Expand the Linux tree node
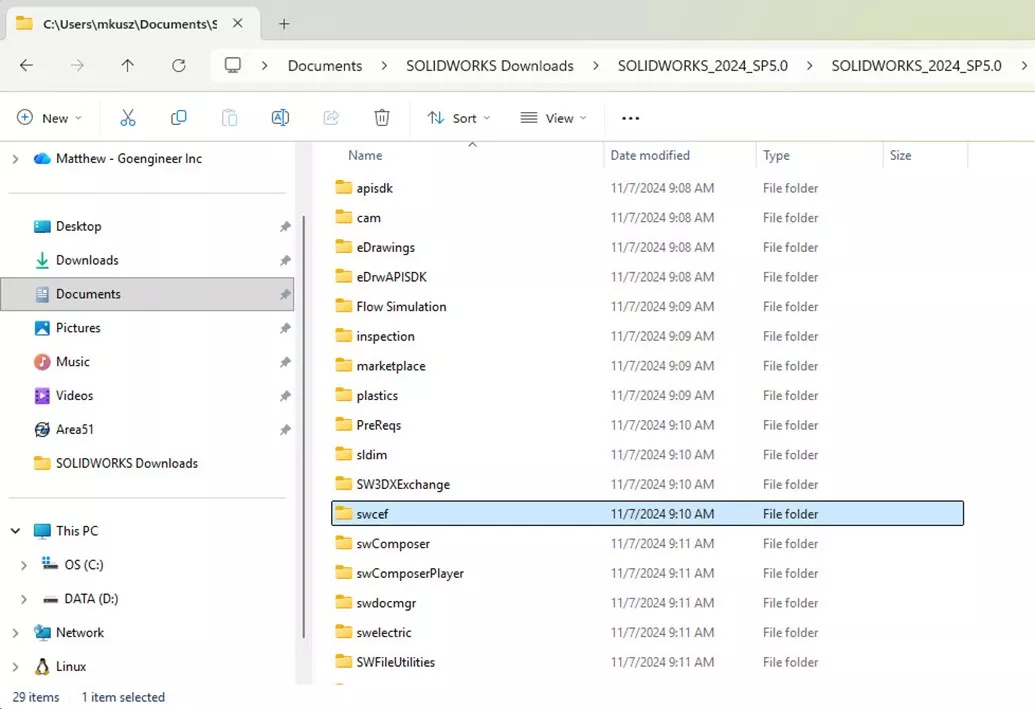The width and height of the screenshot is (1035, 709). coord(15,667)
